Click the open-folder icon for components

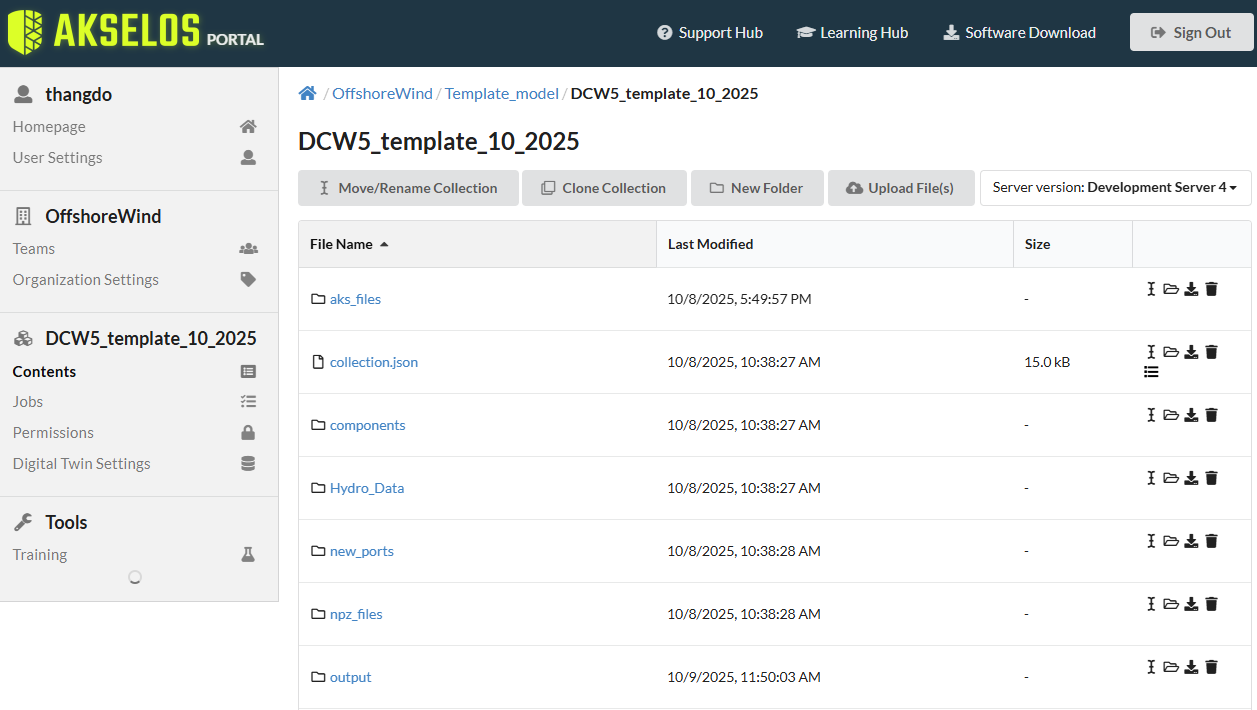1170,415
